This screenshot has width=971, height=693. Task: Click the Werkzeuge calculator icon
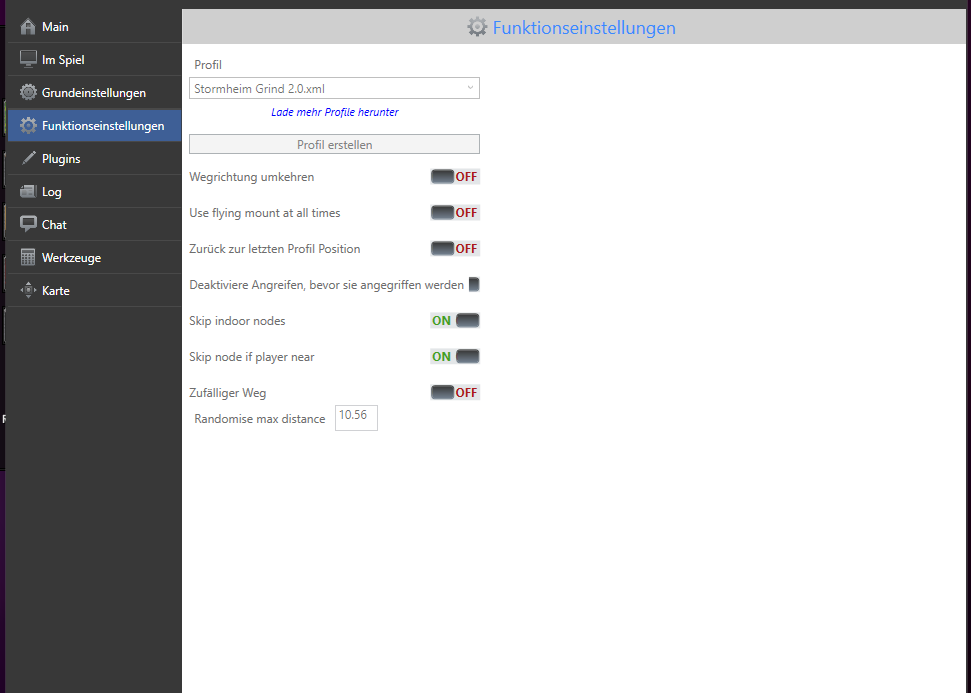coord(28,258)
